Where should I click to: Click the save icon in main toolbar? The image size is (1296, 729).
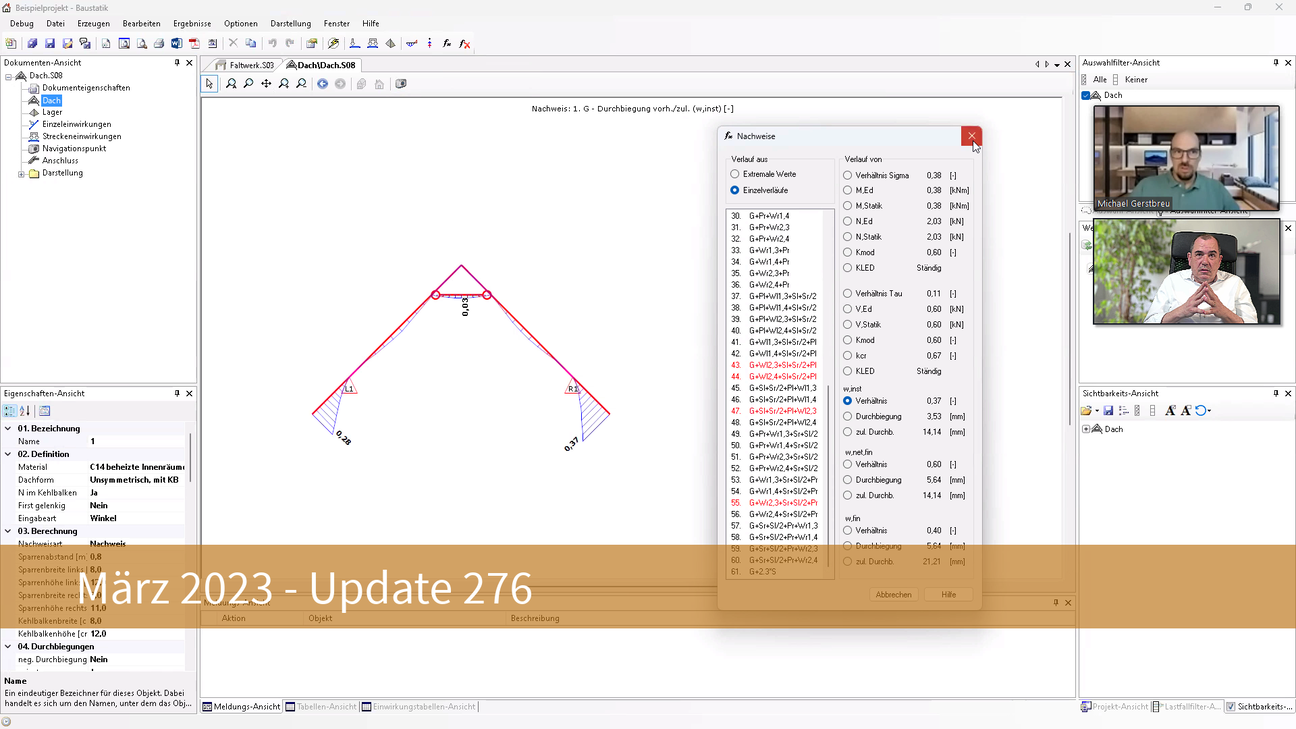pos(50,44)
